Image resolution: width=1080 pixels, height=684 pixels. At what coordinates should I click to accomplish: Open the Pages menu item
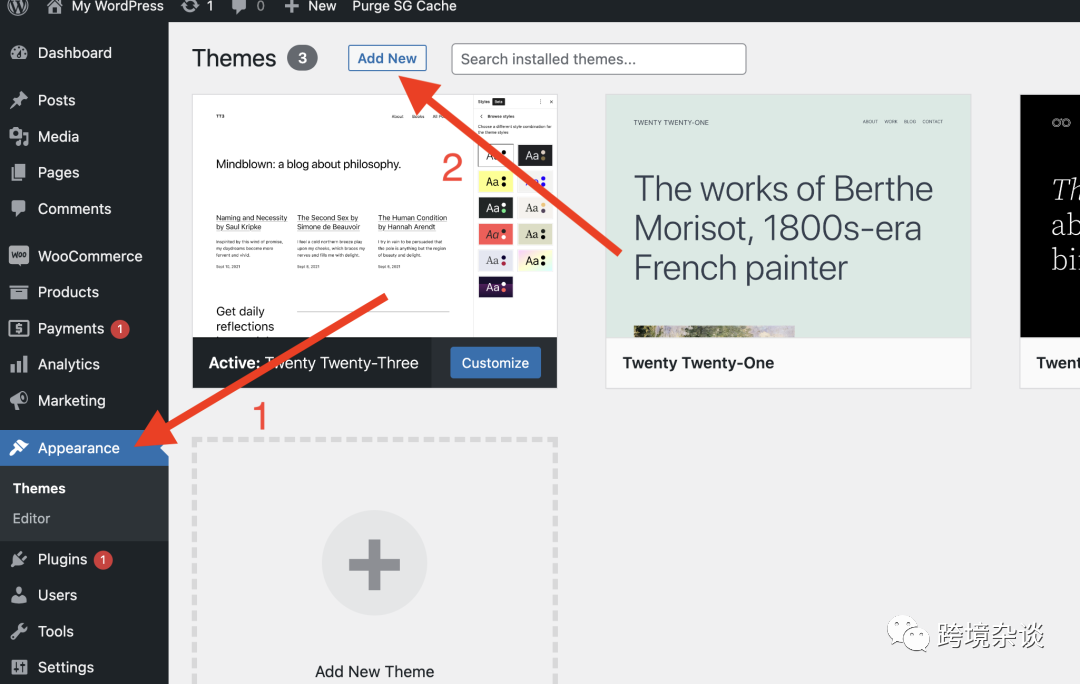point(59,172)
